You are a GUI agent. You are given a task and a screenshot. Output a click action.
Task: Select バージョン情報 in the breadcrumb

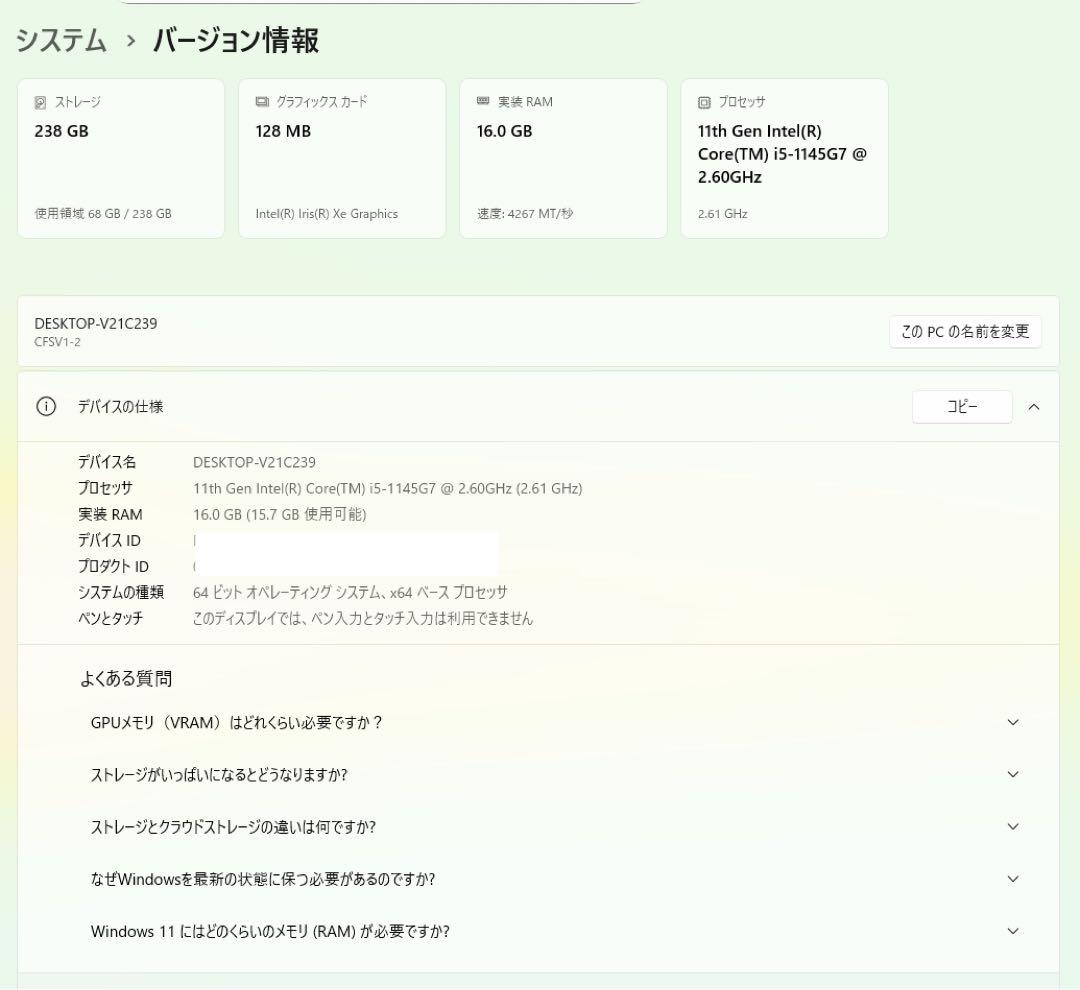point(223,42)
